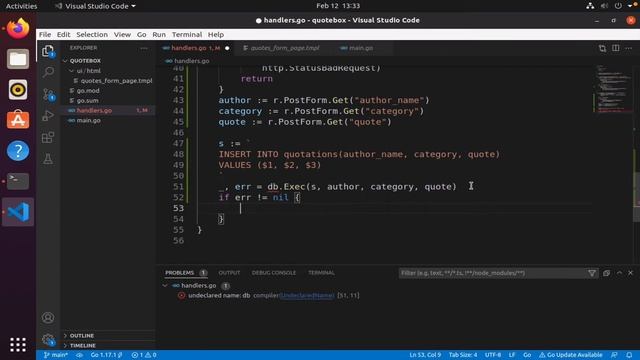Open the Extensions view
Screen dimensions: 640x360
pyautogui.click(x=48, y=137)
